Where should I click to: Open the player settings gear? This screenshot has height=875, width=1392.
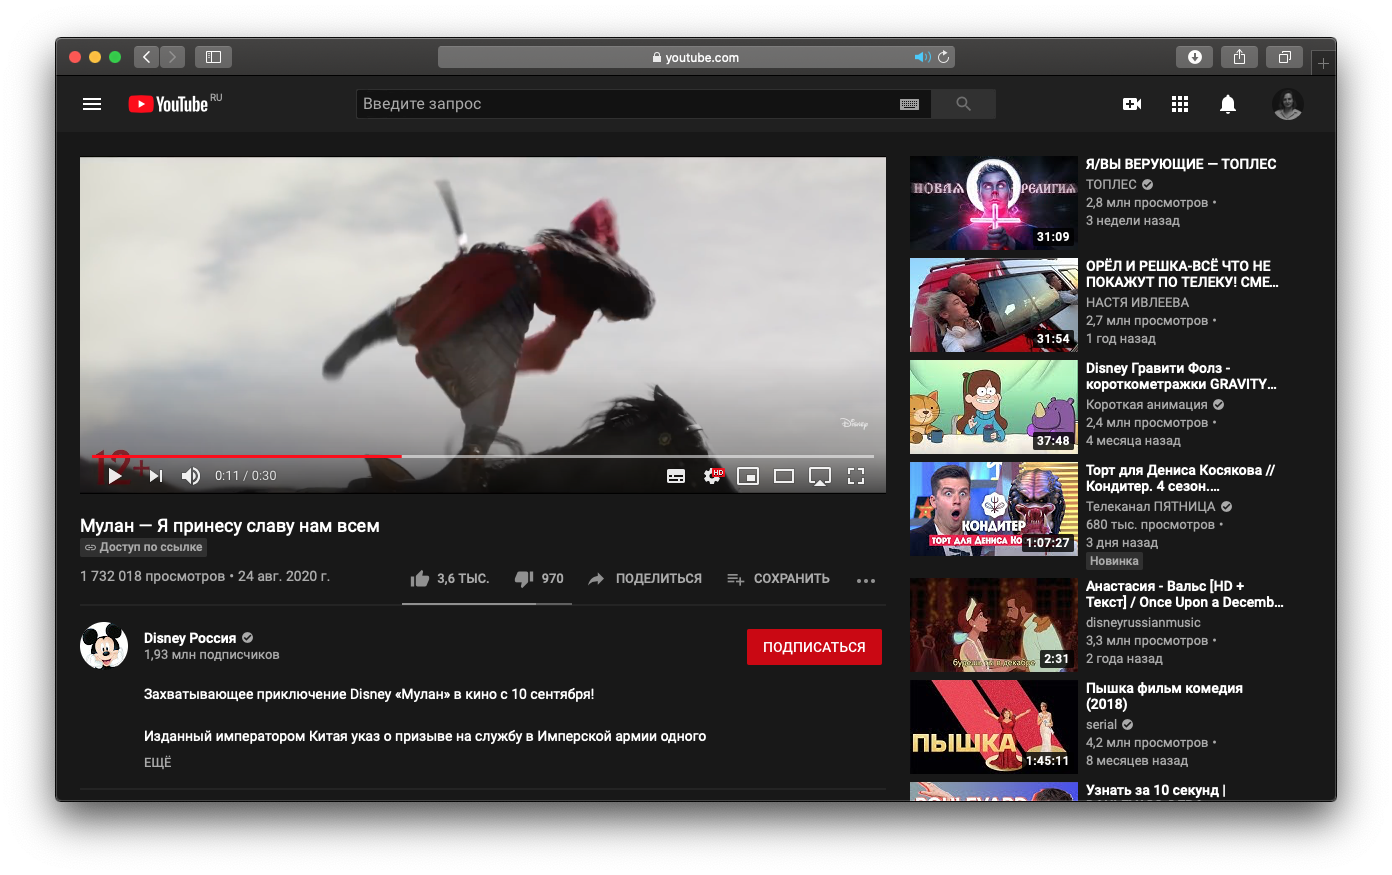coord(712,476)
